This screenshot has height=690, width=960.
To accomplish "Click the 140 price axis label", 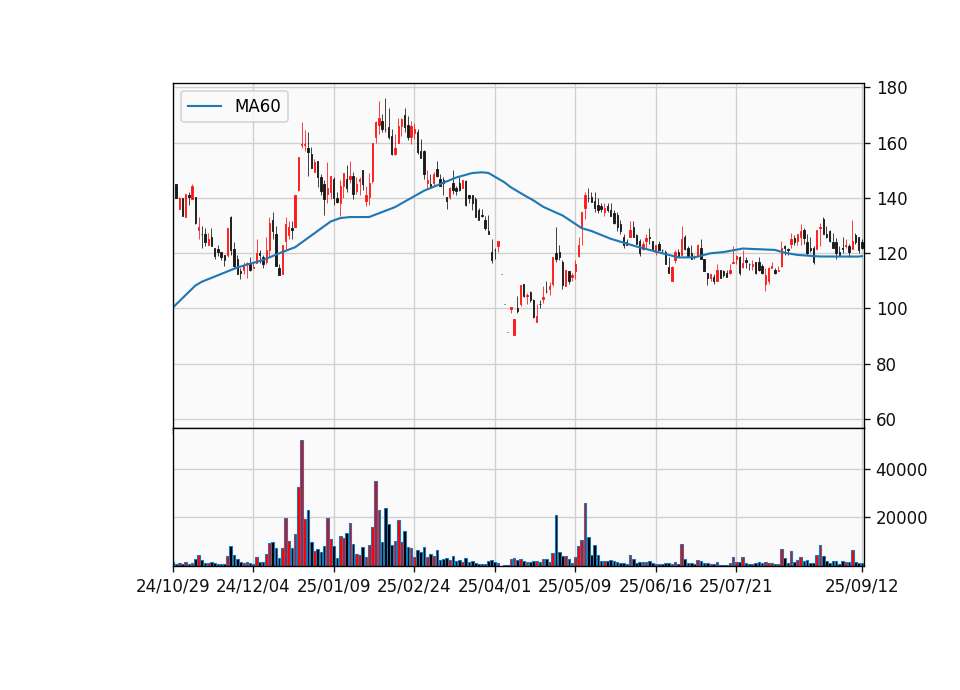I will pyautogui.click(x=892, y=199).
